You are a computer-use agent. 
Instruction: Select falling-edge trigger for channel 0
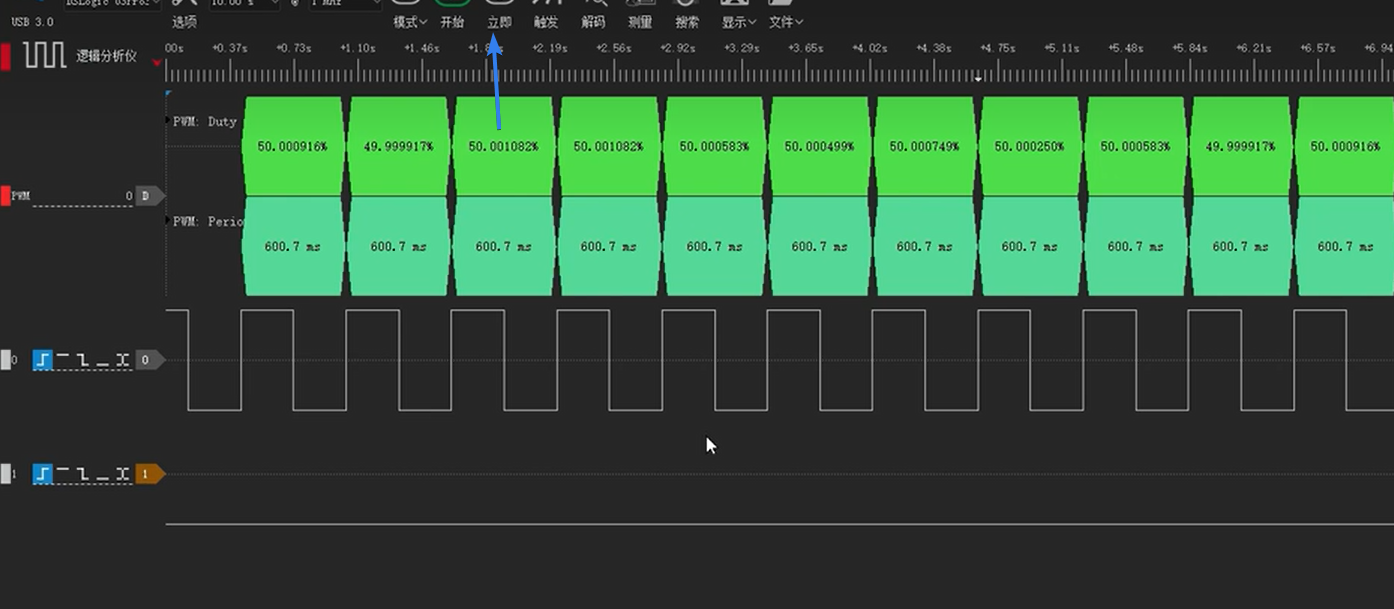coord(83,360)
